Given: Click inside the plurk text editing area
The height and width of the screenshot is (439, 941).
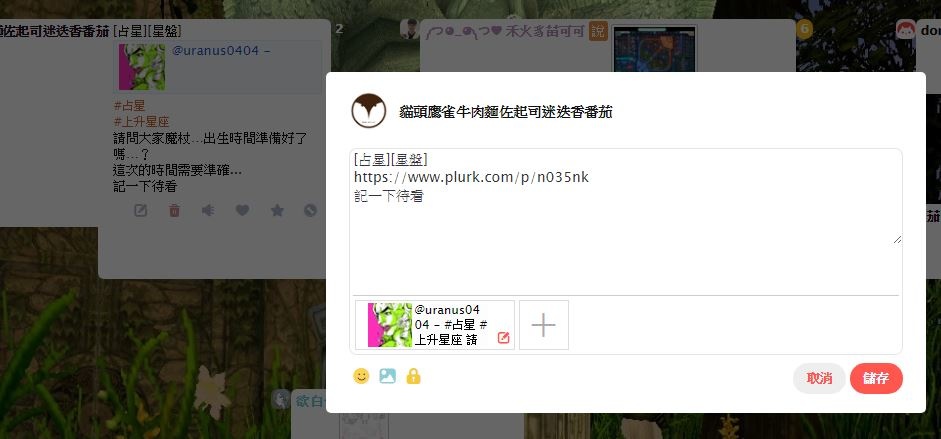Looking at the screenshot, I should tap(625, 197).
